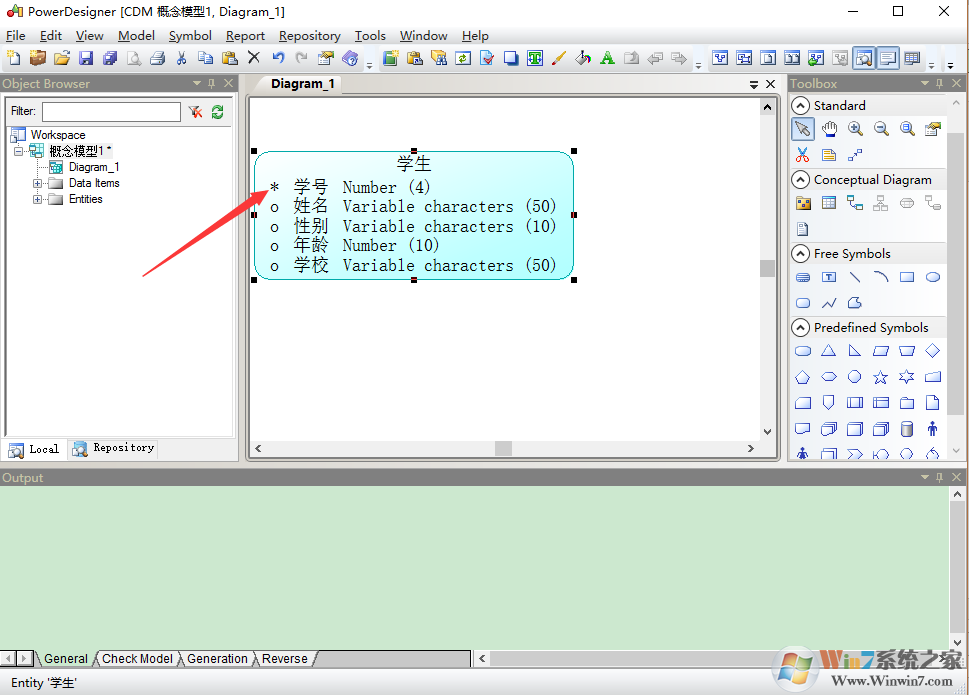Toggle the highlighted Object Browser toolbar button

pos(863,59)
